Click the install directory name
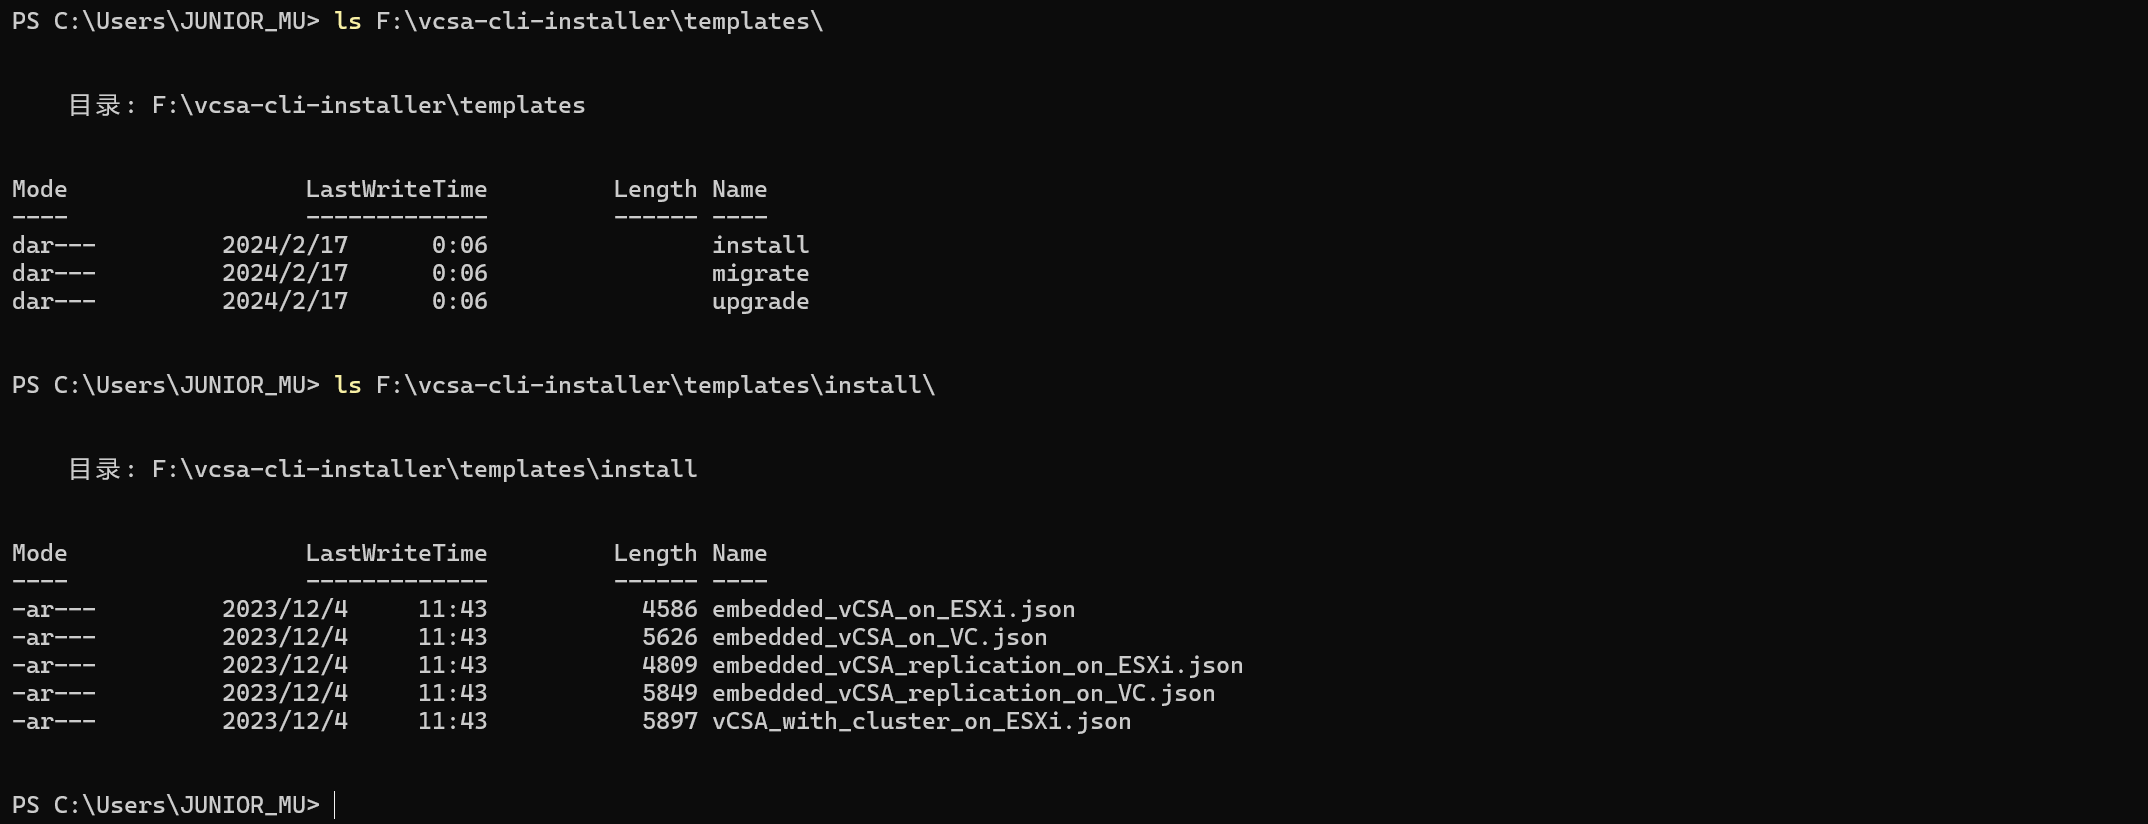Image resolution: width=2148 pixels, height=824 pixels. coord(760,245)
